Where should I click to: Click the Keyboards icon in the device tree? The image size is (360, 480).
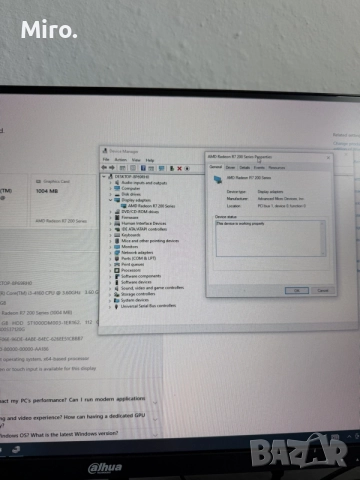[x=117, y=235]
